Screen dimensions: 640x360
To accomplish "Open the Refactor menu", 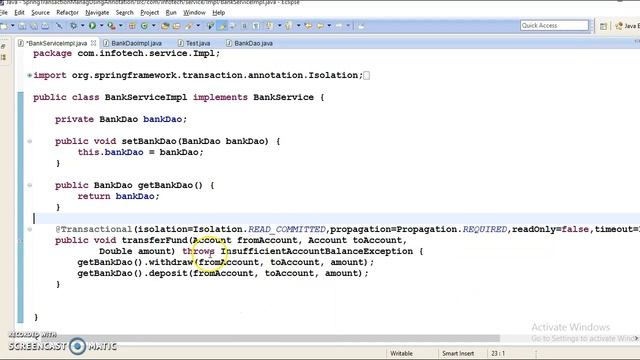I will click(67, 13).
